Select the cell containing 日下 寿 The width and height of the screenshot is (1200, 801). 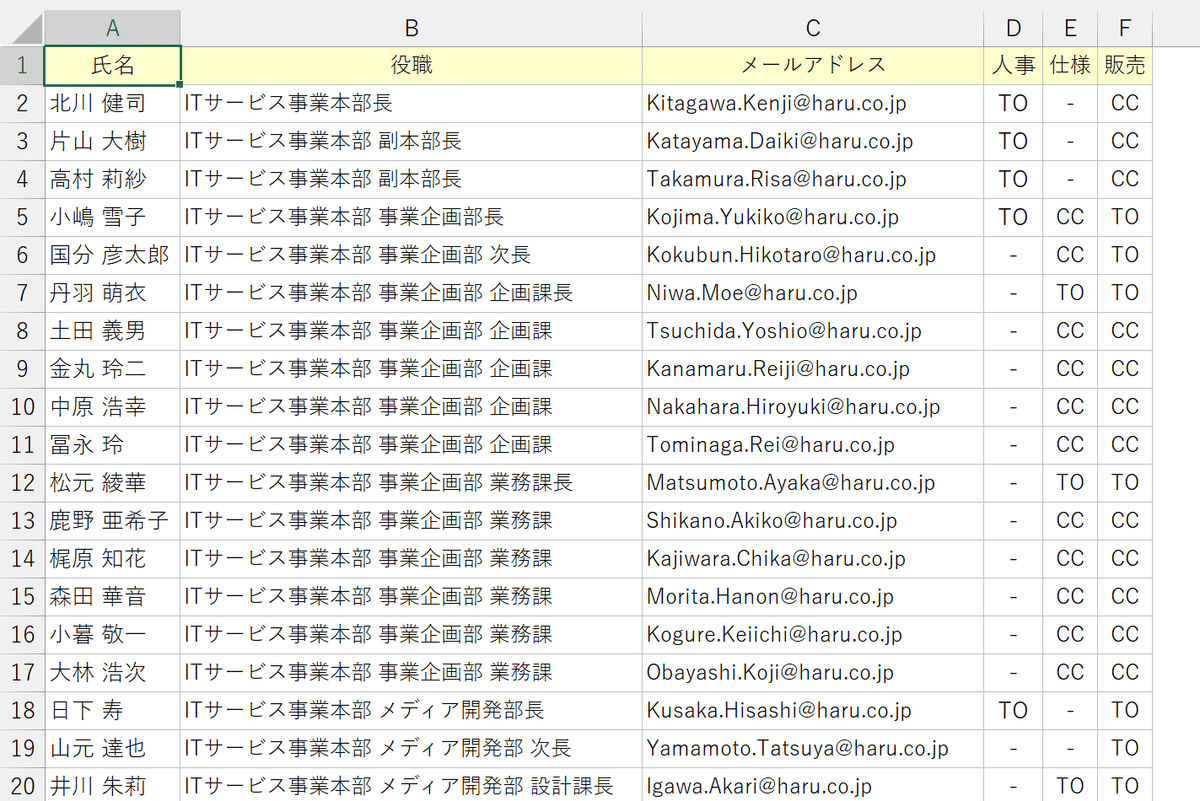pyautogui.click(x=113, y=711)
